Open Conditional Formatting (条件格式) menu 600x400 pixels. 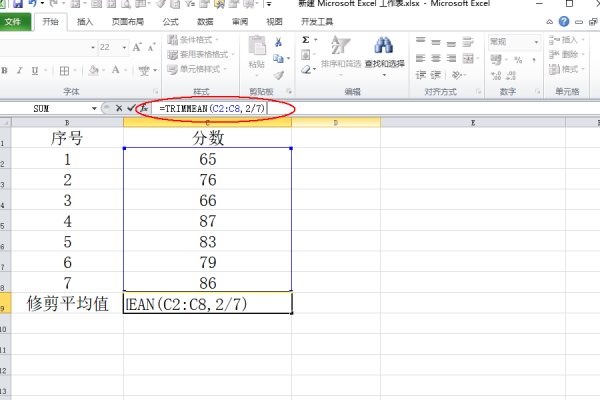pos(193,40)
